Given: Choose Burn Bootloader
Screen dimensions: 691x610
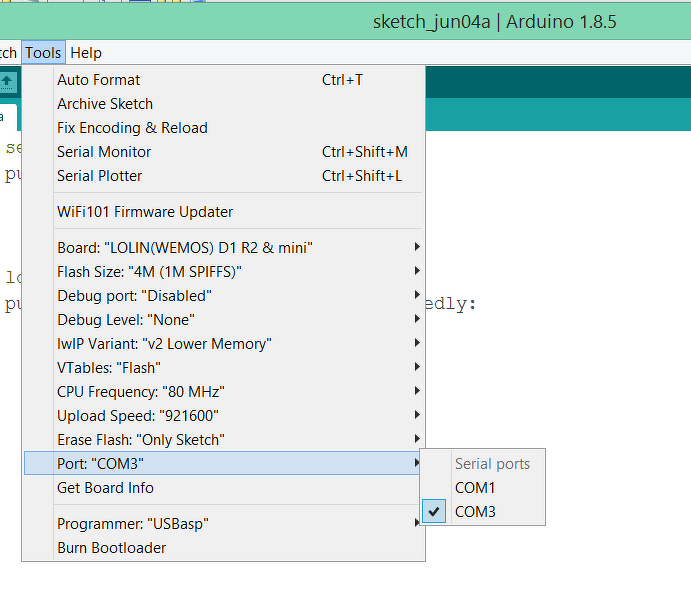Looking at the screenshot, I should click(x=224, y=548).
